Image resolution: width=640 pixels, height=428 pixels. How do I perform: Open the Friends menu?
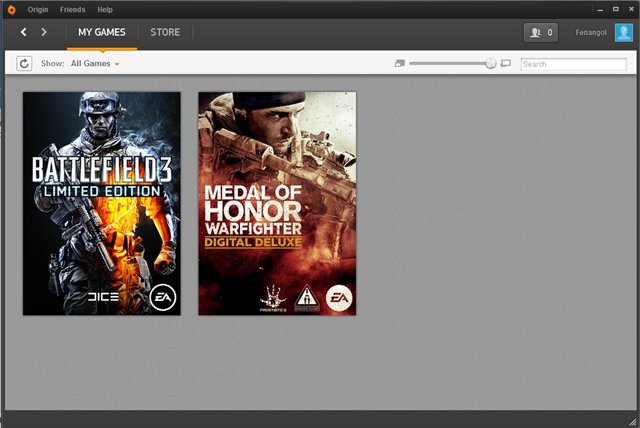tap(72, 10)
